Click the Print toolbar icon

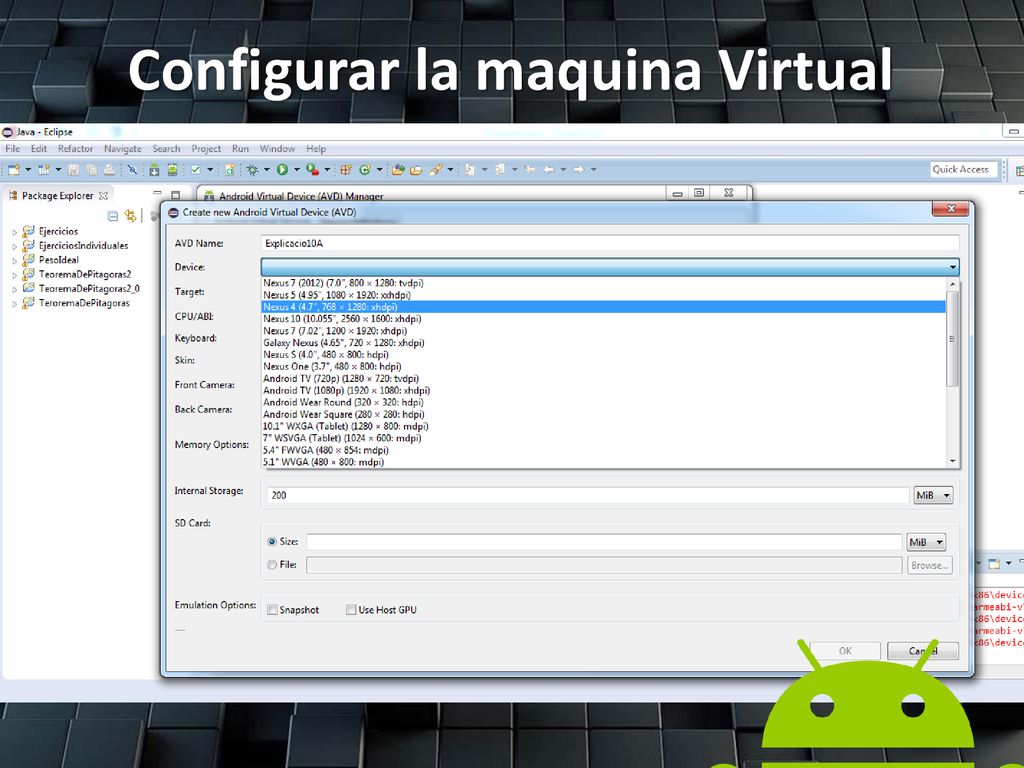click(109, 170)
